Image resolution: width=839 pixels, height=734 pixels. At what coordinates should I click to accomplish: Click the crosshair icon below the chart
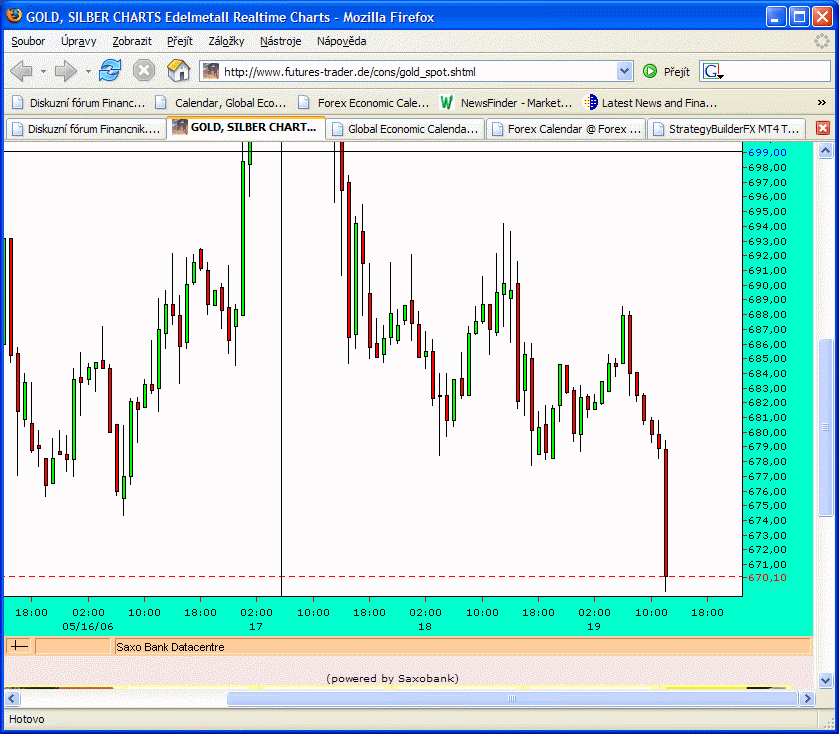(x=19, y=646)
